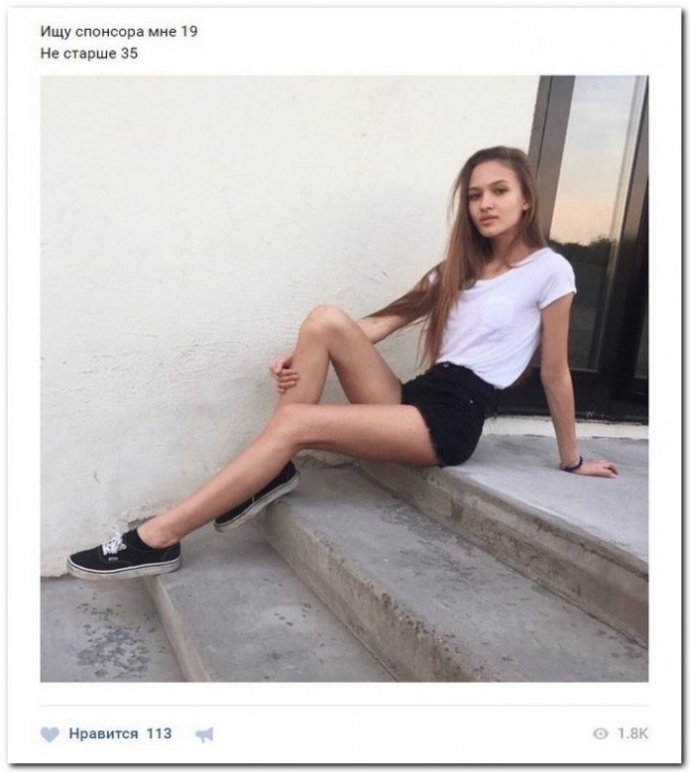
Task: Like the post via Нравится label
Action: 103,734
